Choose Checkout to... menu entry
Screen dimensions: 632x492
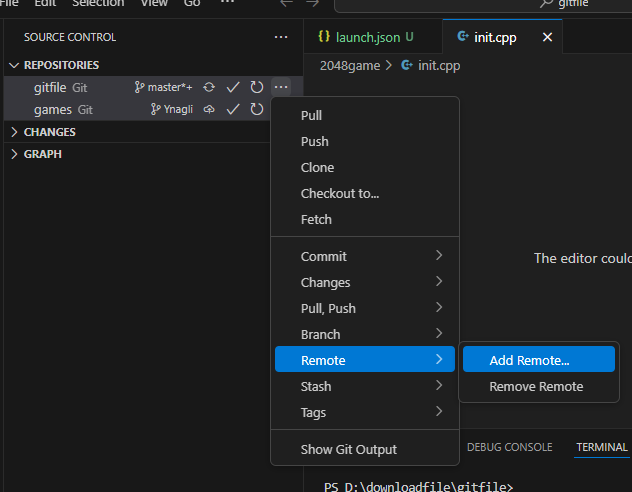[365, 193]
